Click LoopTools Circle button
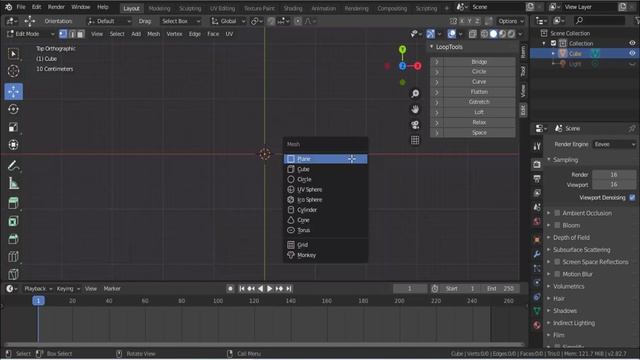 [x=478, y=71]
